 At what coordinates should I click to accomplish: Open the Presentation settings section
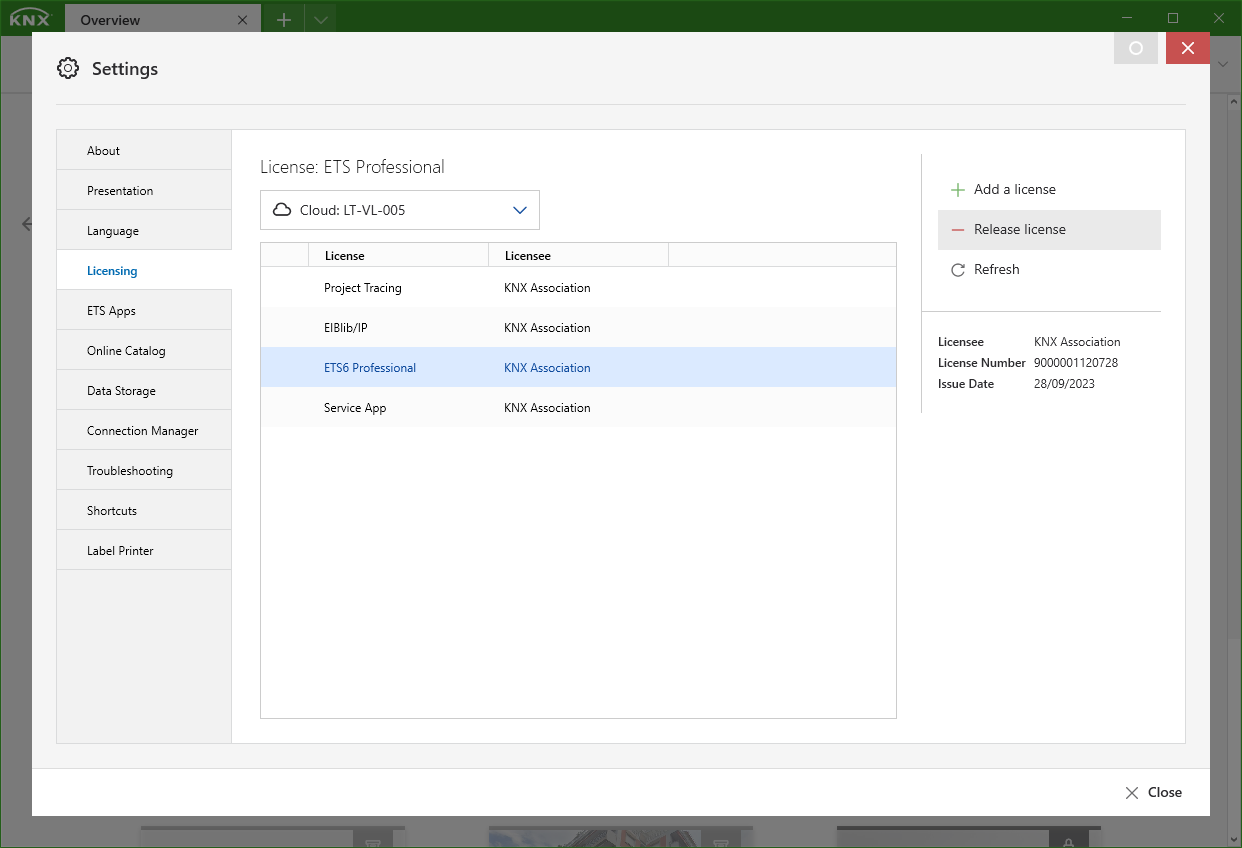pos(144,190)
